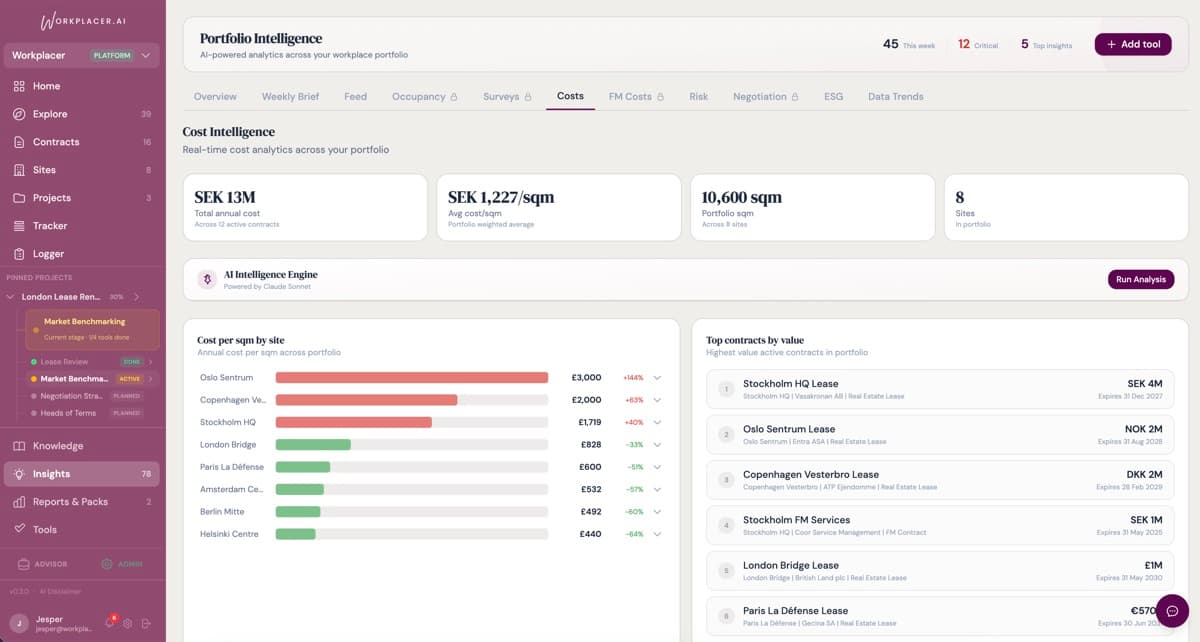Image resolution: width=1200 pixels, height=642 pixels.
Task: Click the Oslo Sentrum red cost bar
Action: point(412,378)
